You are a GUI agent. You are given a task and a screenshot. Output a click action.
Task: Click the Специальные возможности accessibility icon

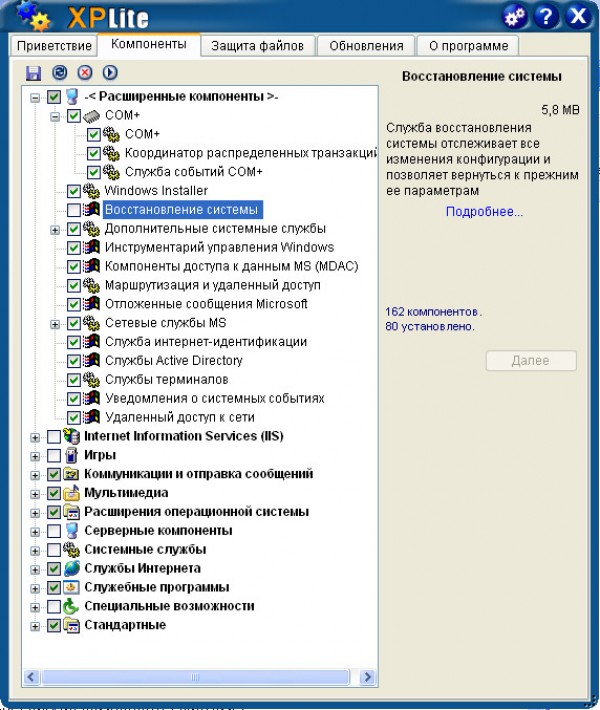coord(72,606)
